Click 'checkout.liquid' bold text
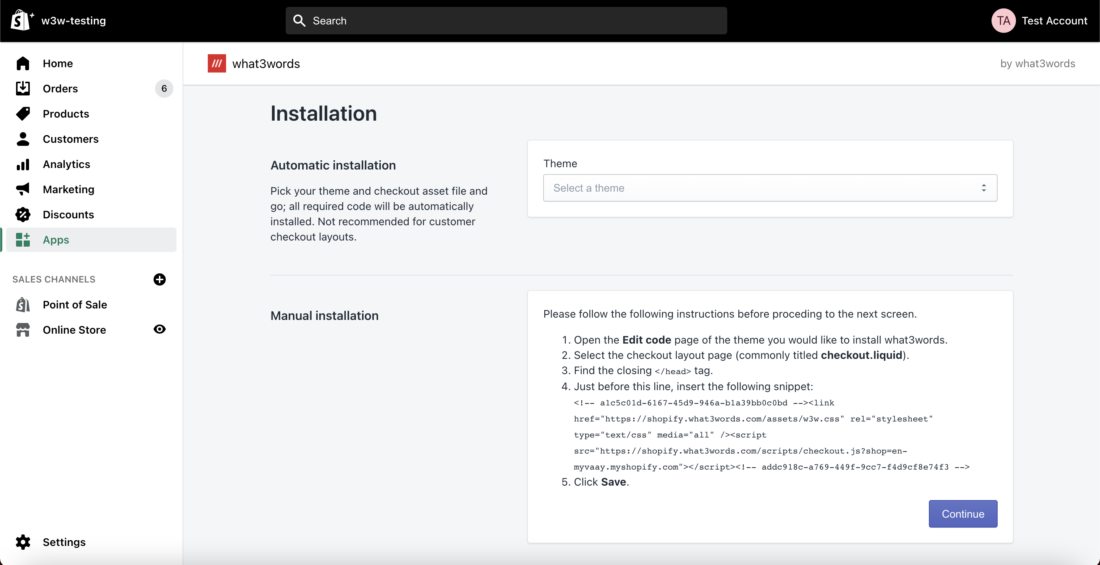 point(861,355)
